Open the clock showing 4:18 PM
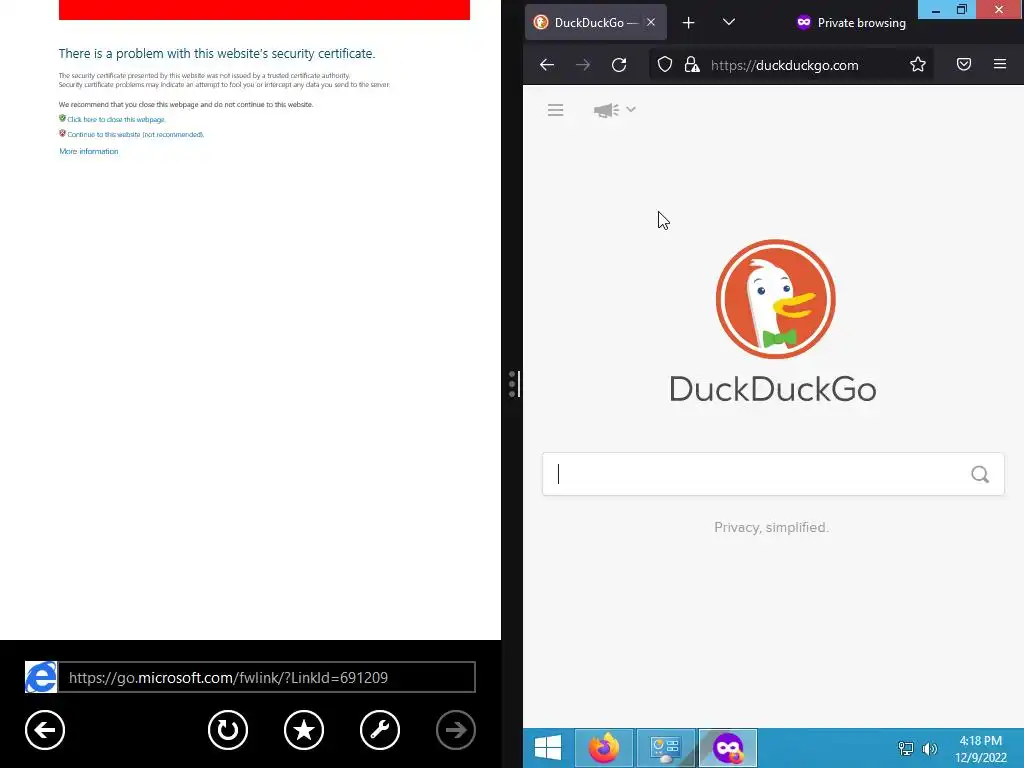 point(980,749)
